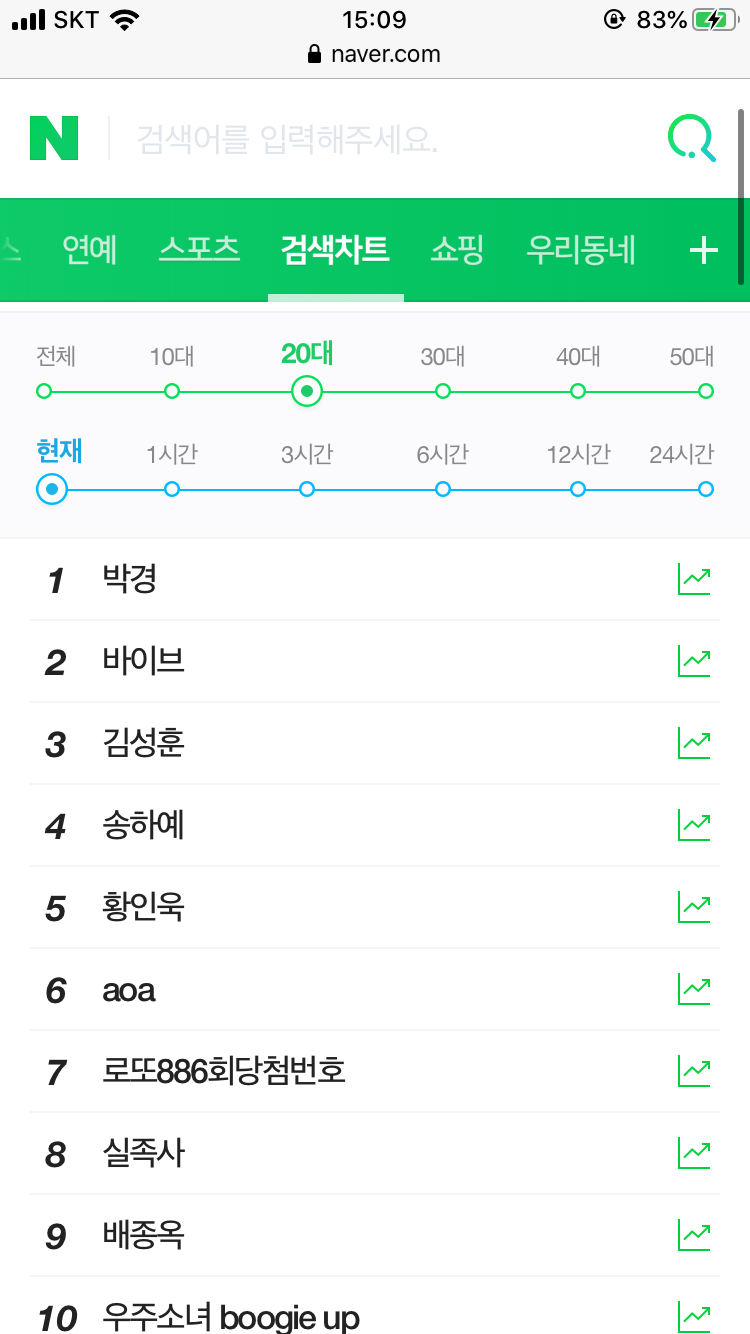
Task: Open the 우리동네 tab
Action: tap(581, 250)
